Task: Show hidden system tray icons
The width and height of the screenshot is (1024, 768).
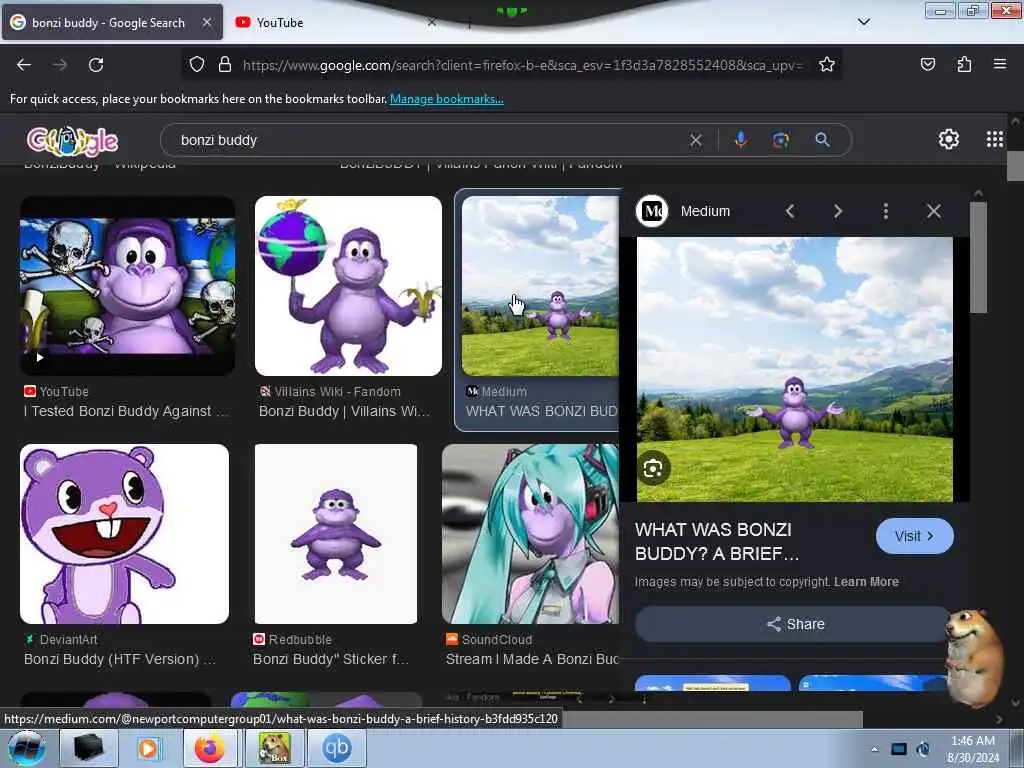Action: [874, 749]
